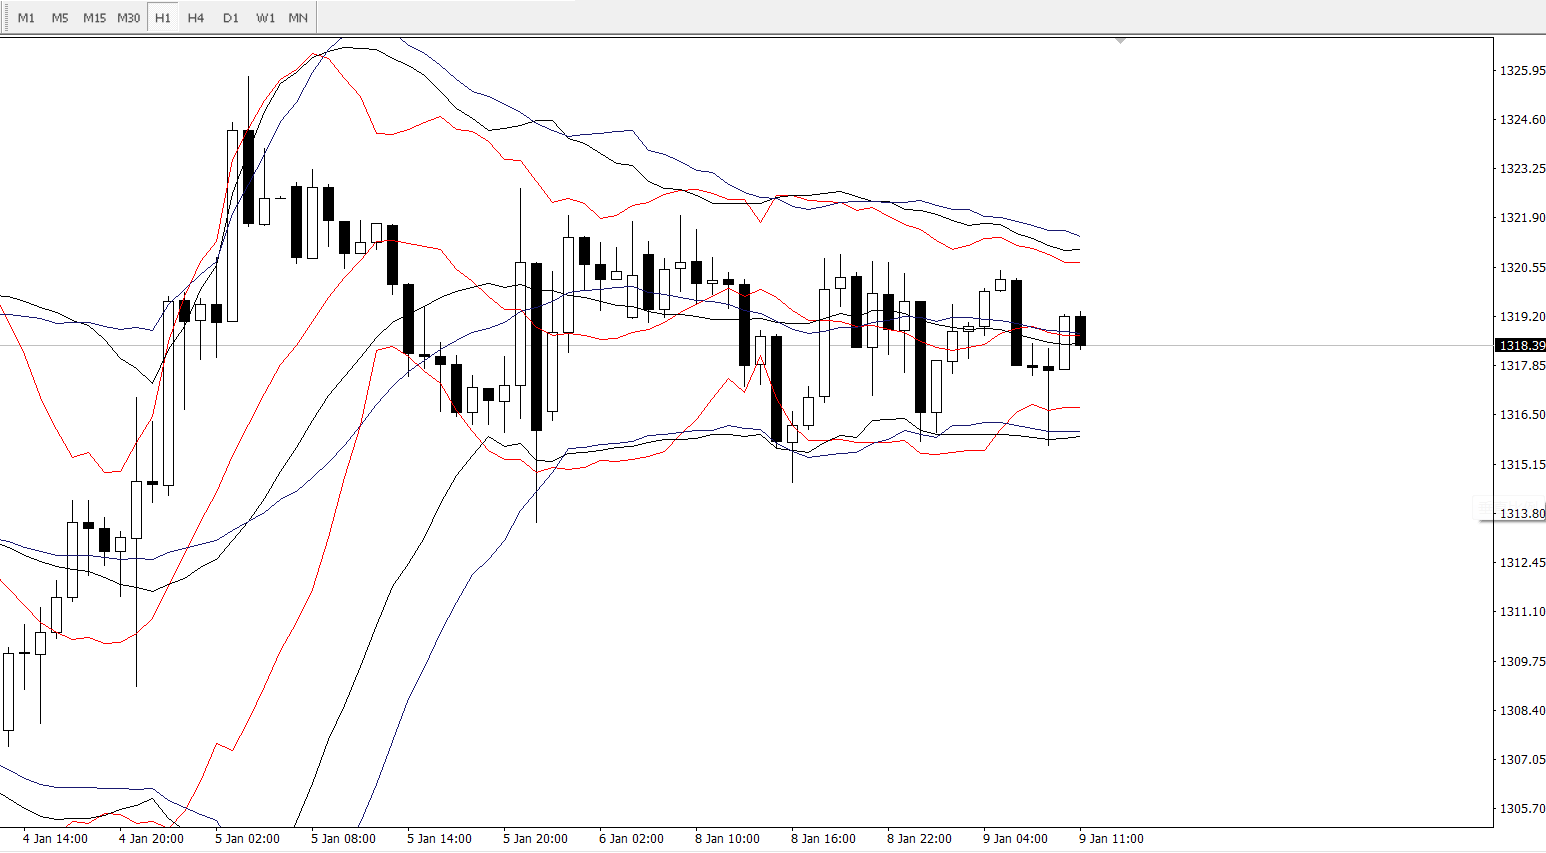Image resolution: width=1546 pixels, height=853 pixels.
Task: Change chart period to M15
Action: click(94, 18)
